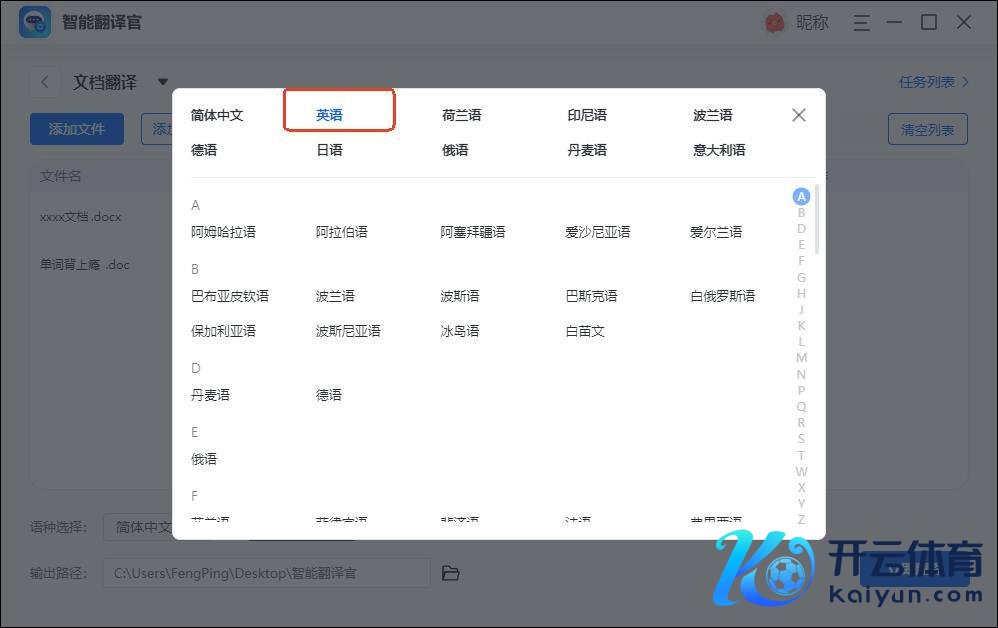Jump to letter A in alphabet index
The image size is (998, 628).
point(801,197)
